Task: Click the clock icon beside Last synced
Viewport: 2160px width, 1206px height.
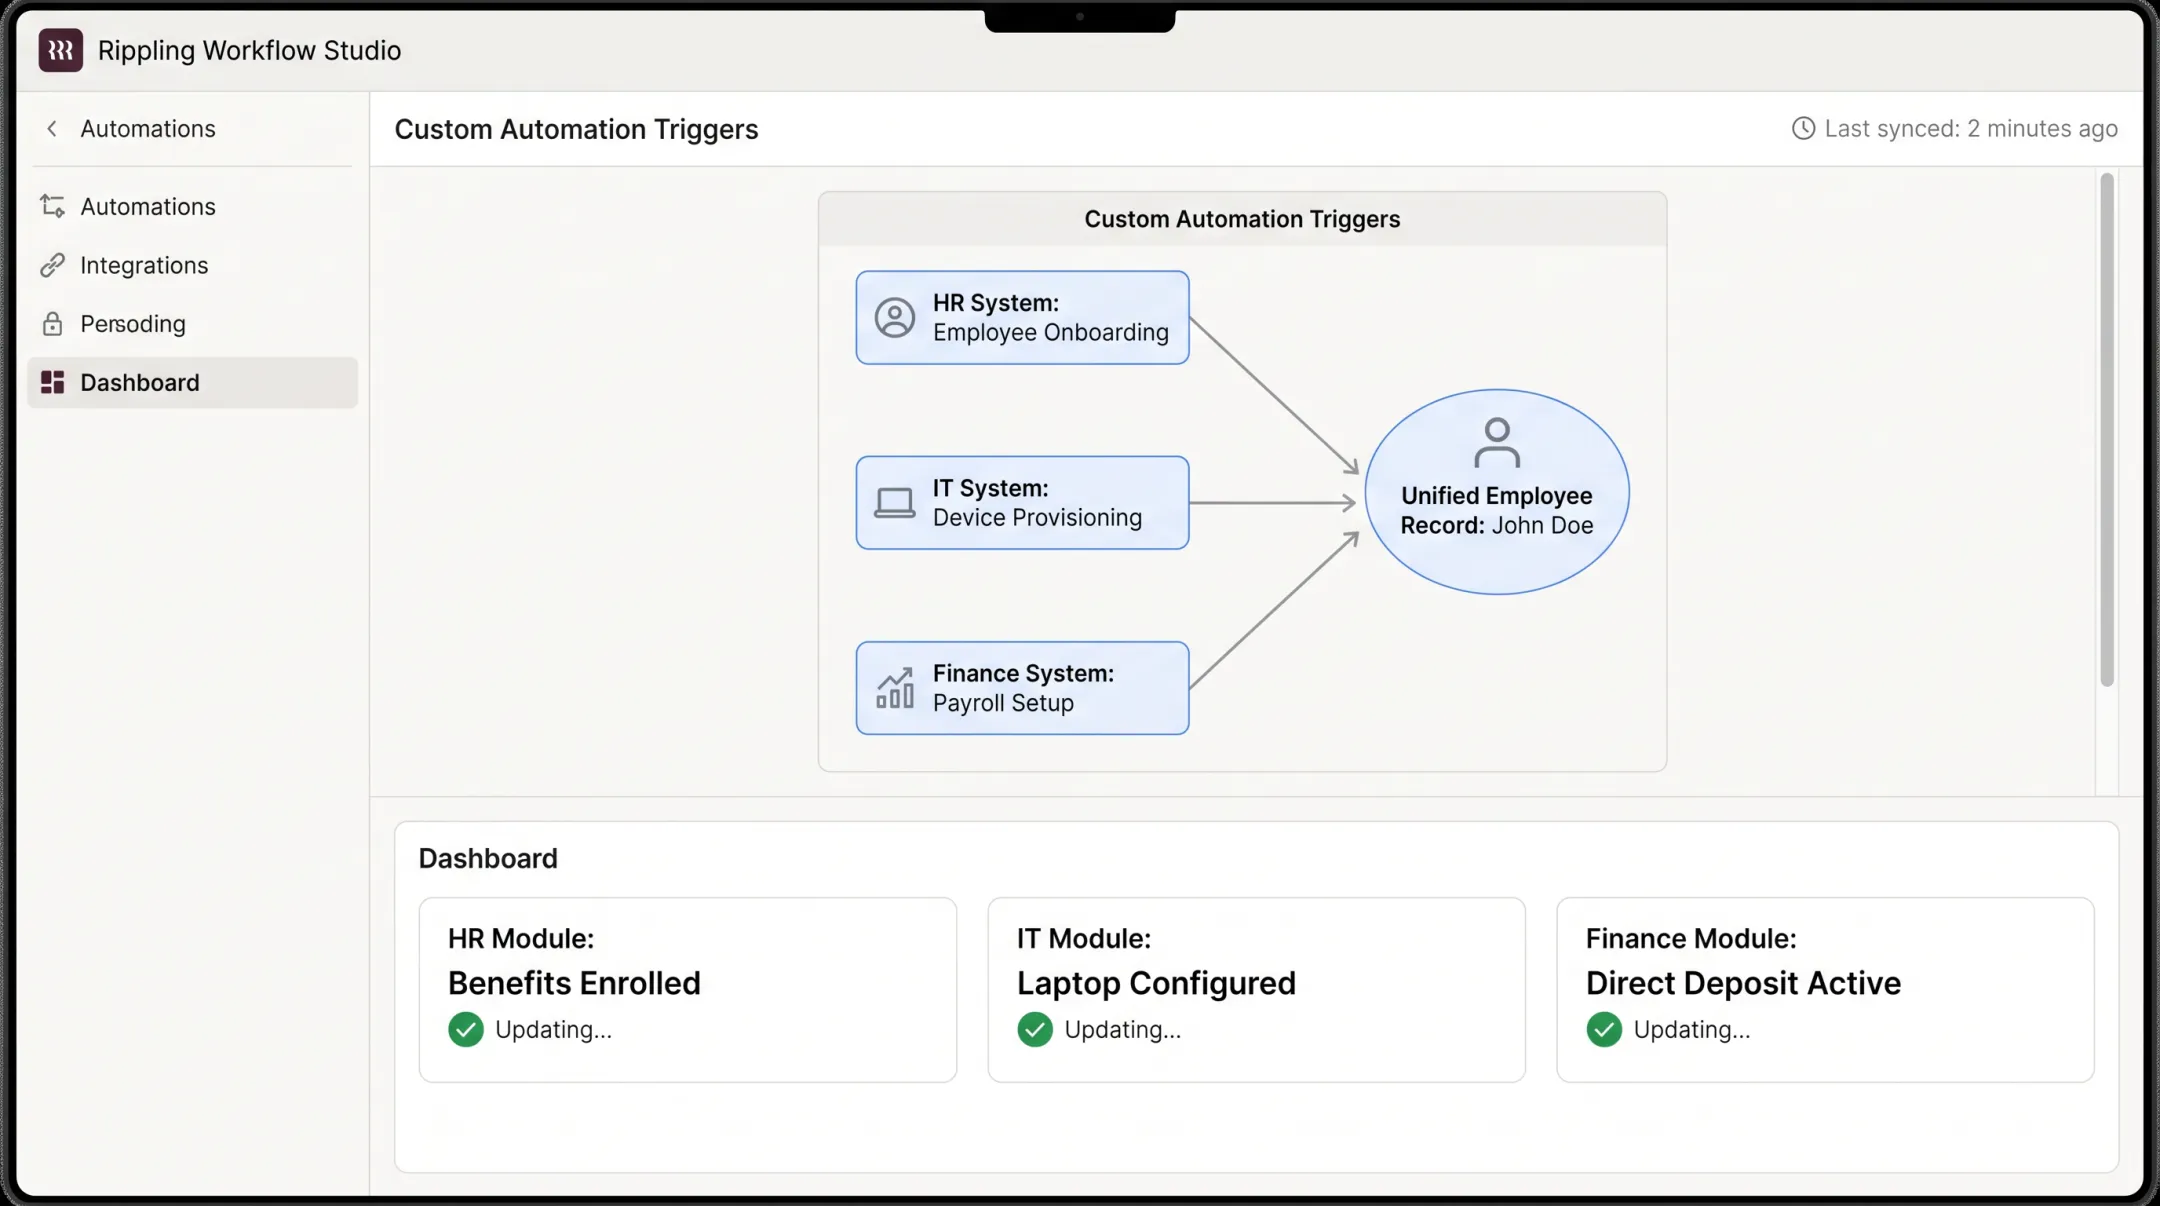Action: (1803, 129)
